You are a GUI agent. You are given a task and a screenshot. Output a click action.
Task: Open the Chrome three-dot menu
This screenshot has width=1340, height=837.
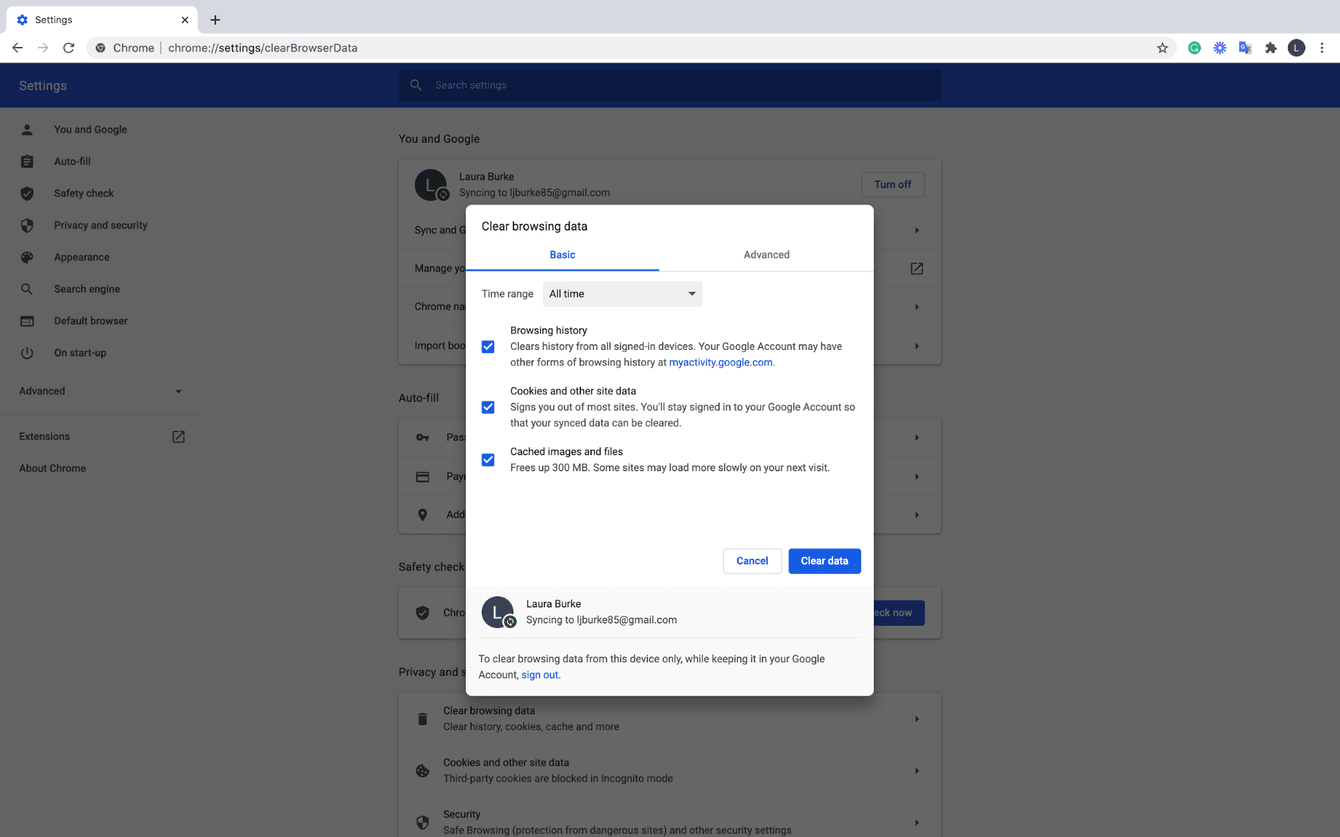pos(1323,47)
